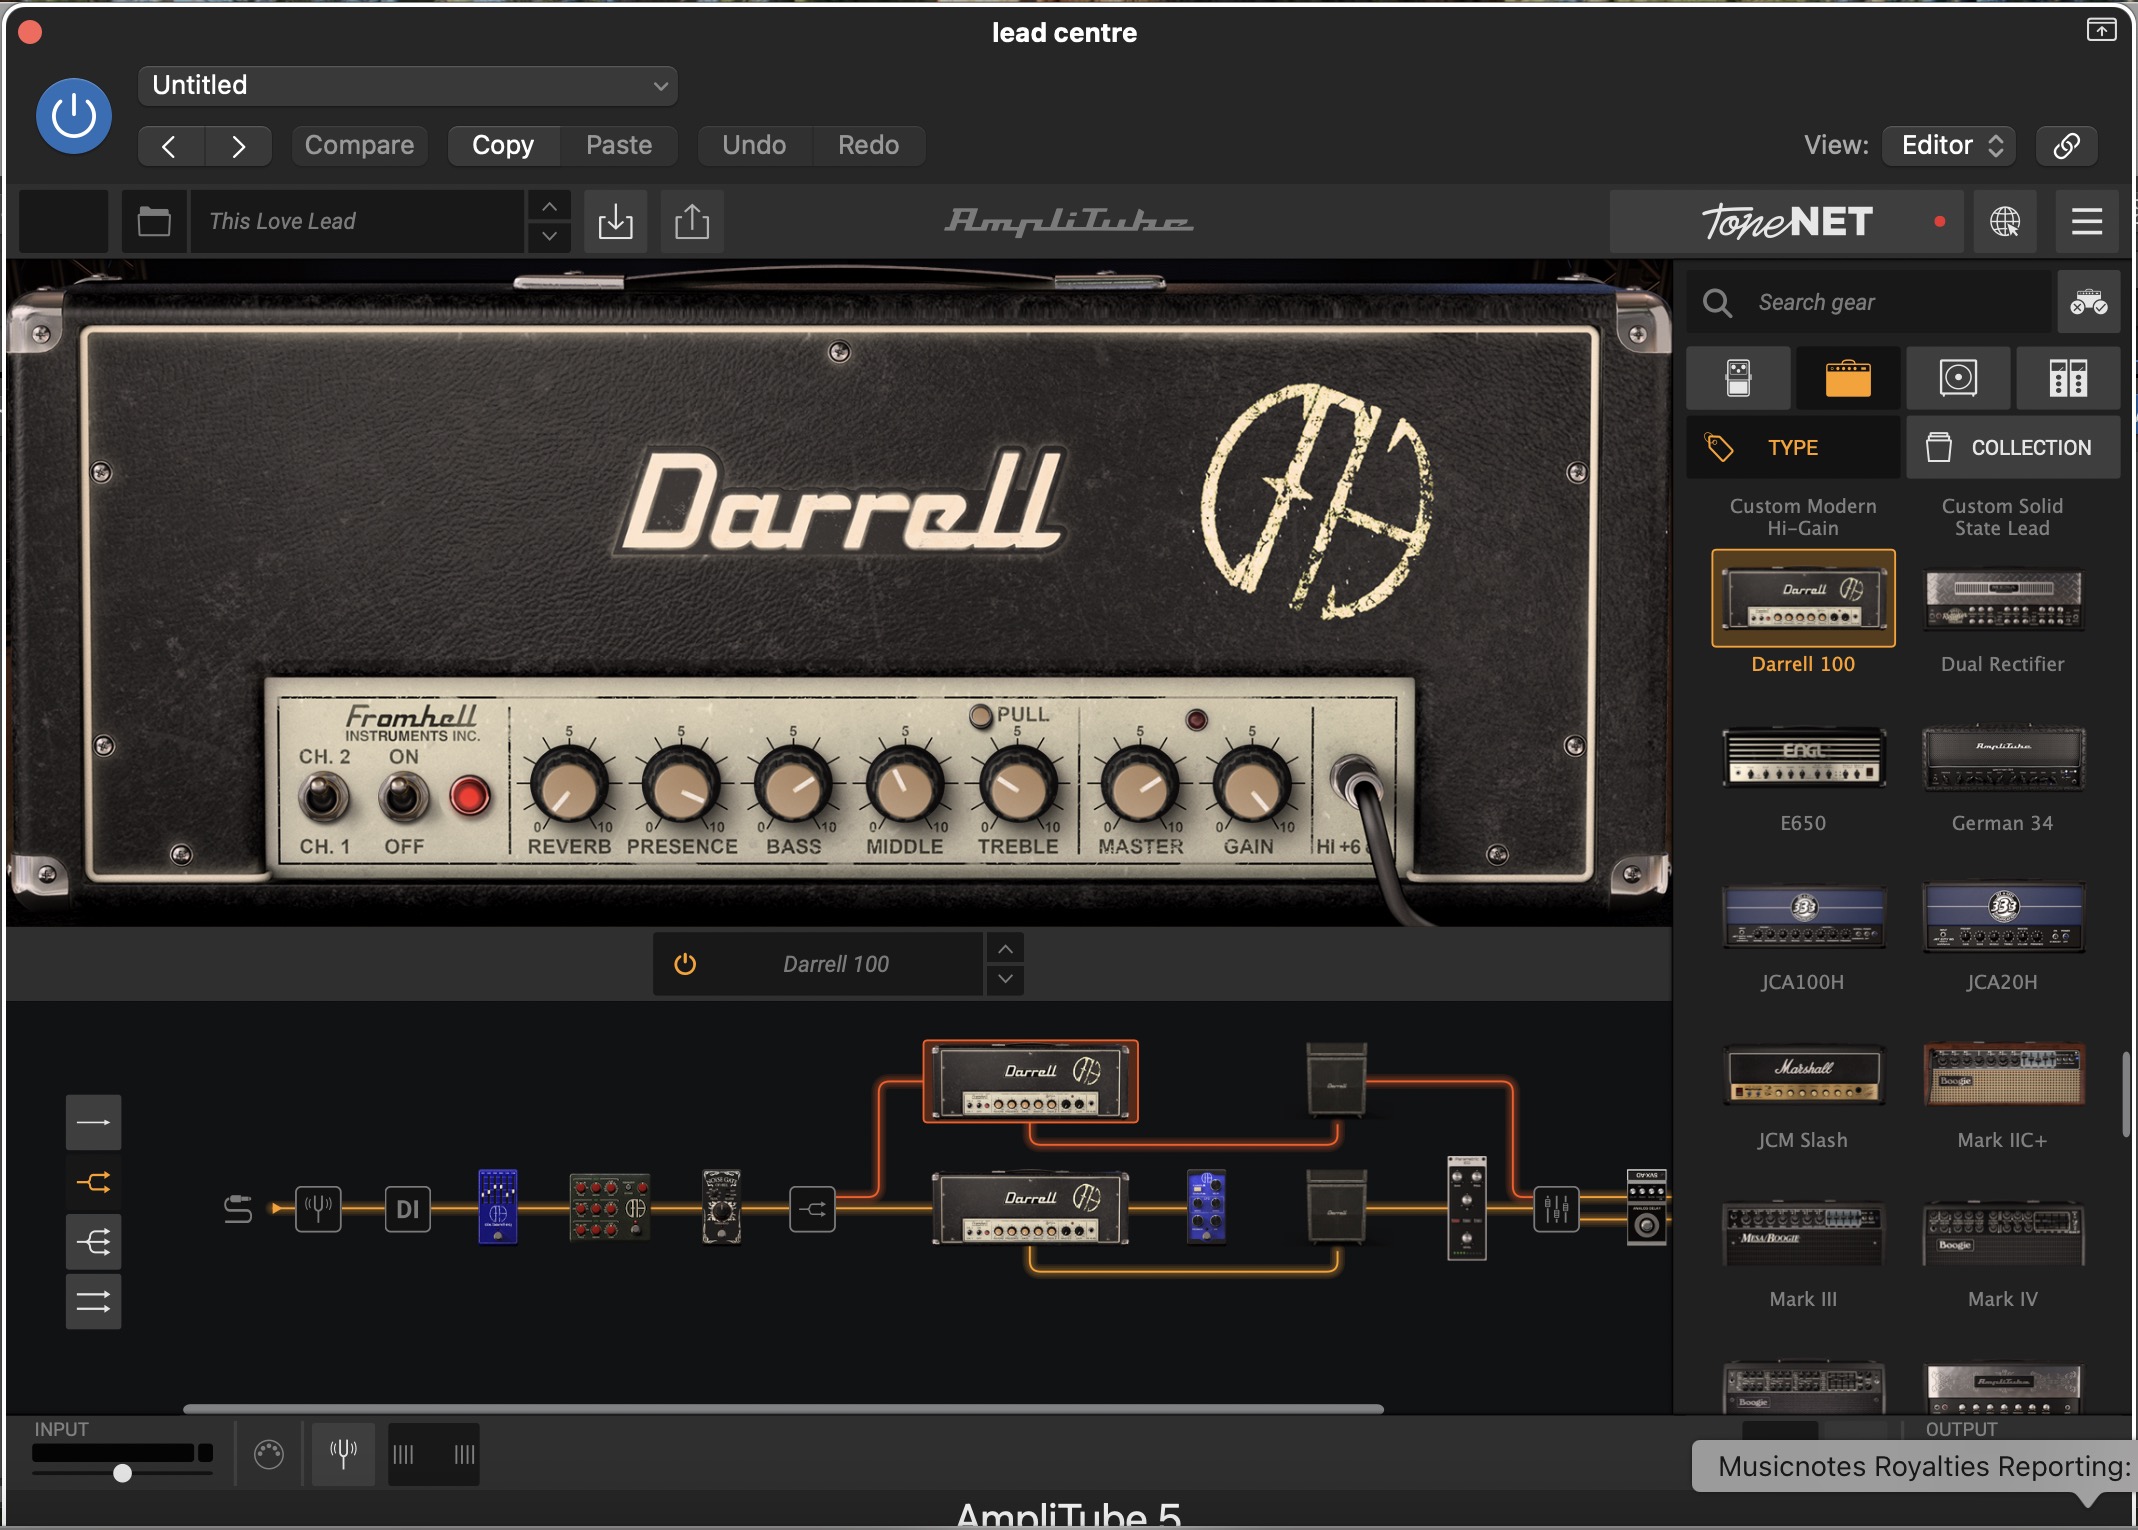2138x1530 pixels.
Task: Open the bottom-bar tuner icon
Action: (x=343, y=1453)
